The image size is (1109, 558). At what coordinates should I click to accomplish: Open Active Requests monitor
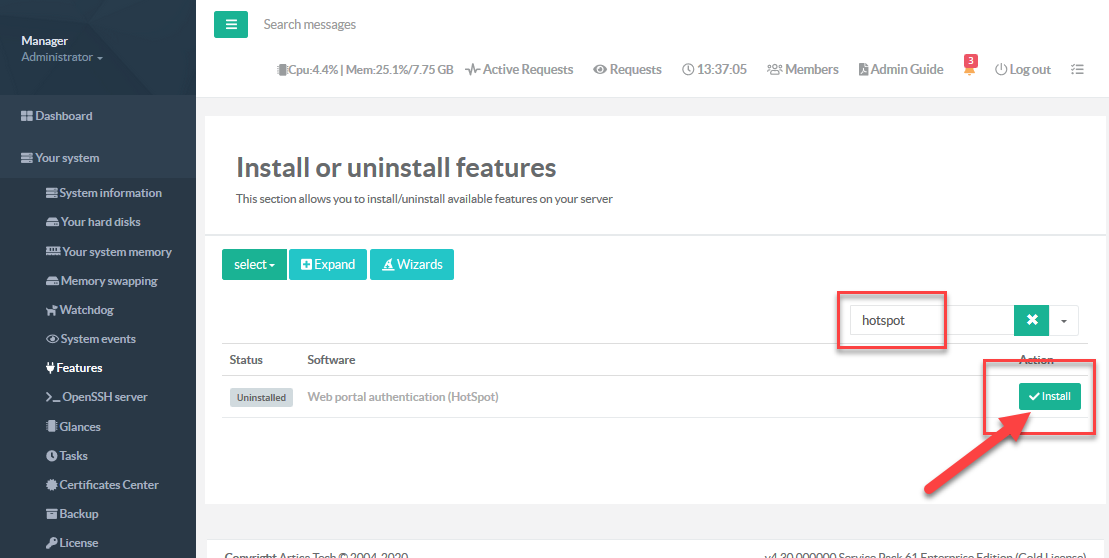coord(519,70)
